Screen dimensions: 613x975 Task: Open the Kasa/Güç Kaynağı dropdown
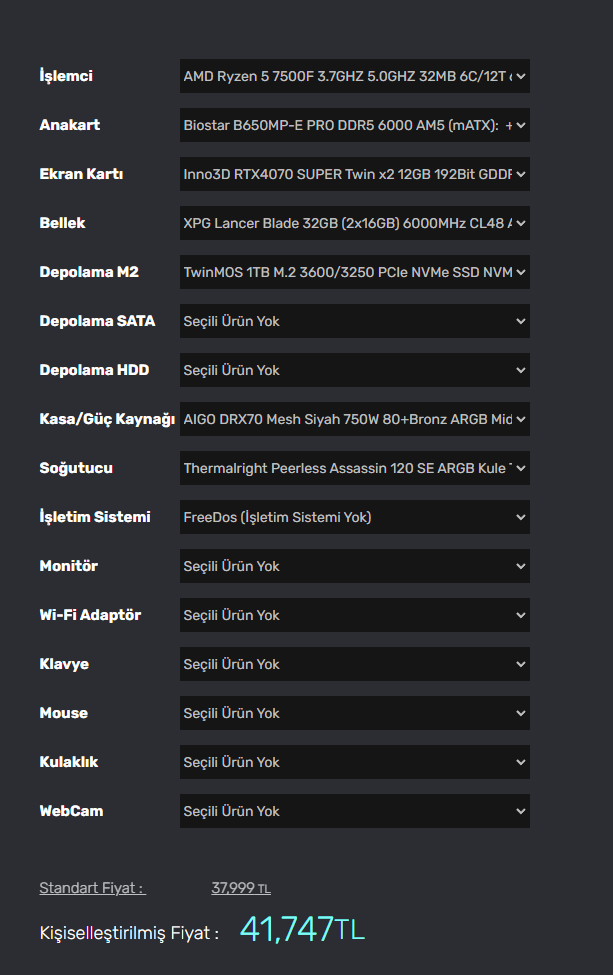click(x=354, y=419)
